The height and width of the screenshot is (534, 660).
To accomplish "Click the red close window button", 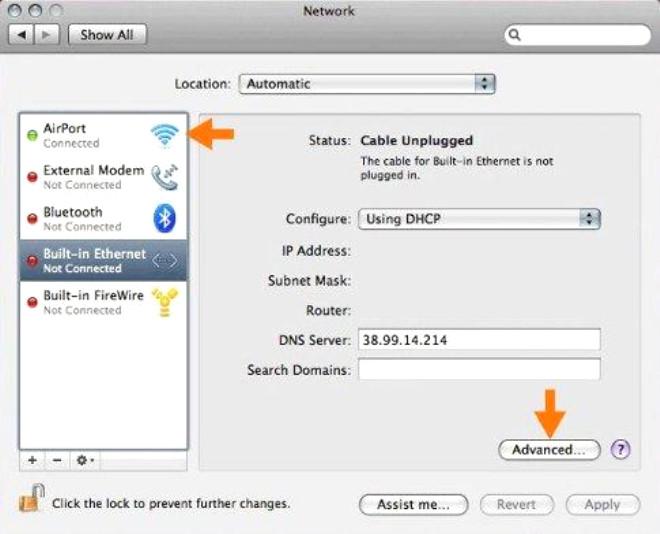I will tap(15, 10).
